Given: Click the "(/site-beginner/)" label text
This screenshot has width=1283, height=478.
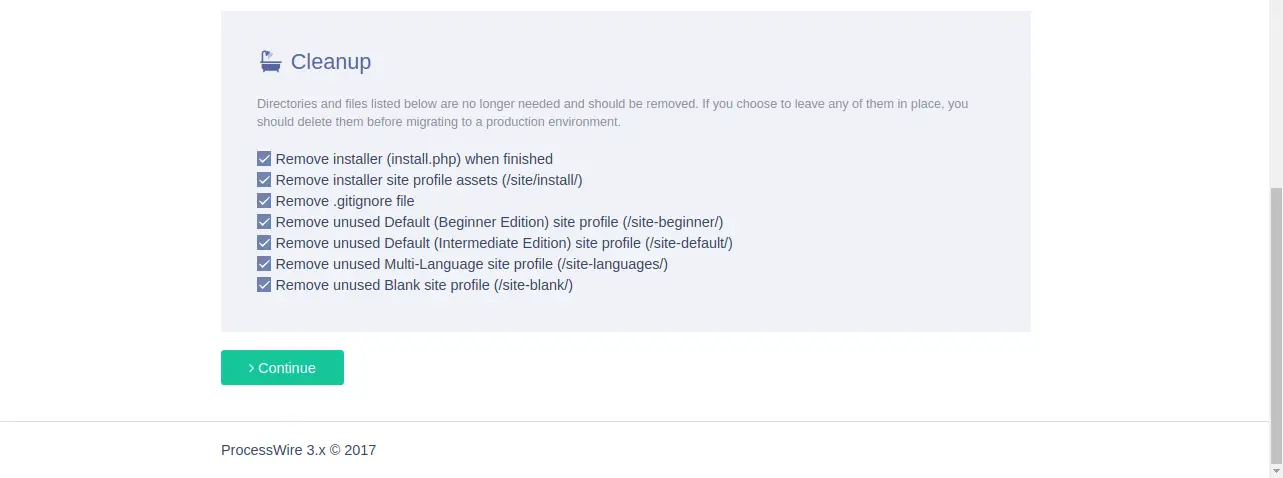Looking at the screenshot, I should tap(668, 222).
